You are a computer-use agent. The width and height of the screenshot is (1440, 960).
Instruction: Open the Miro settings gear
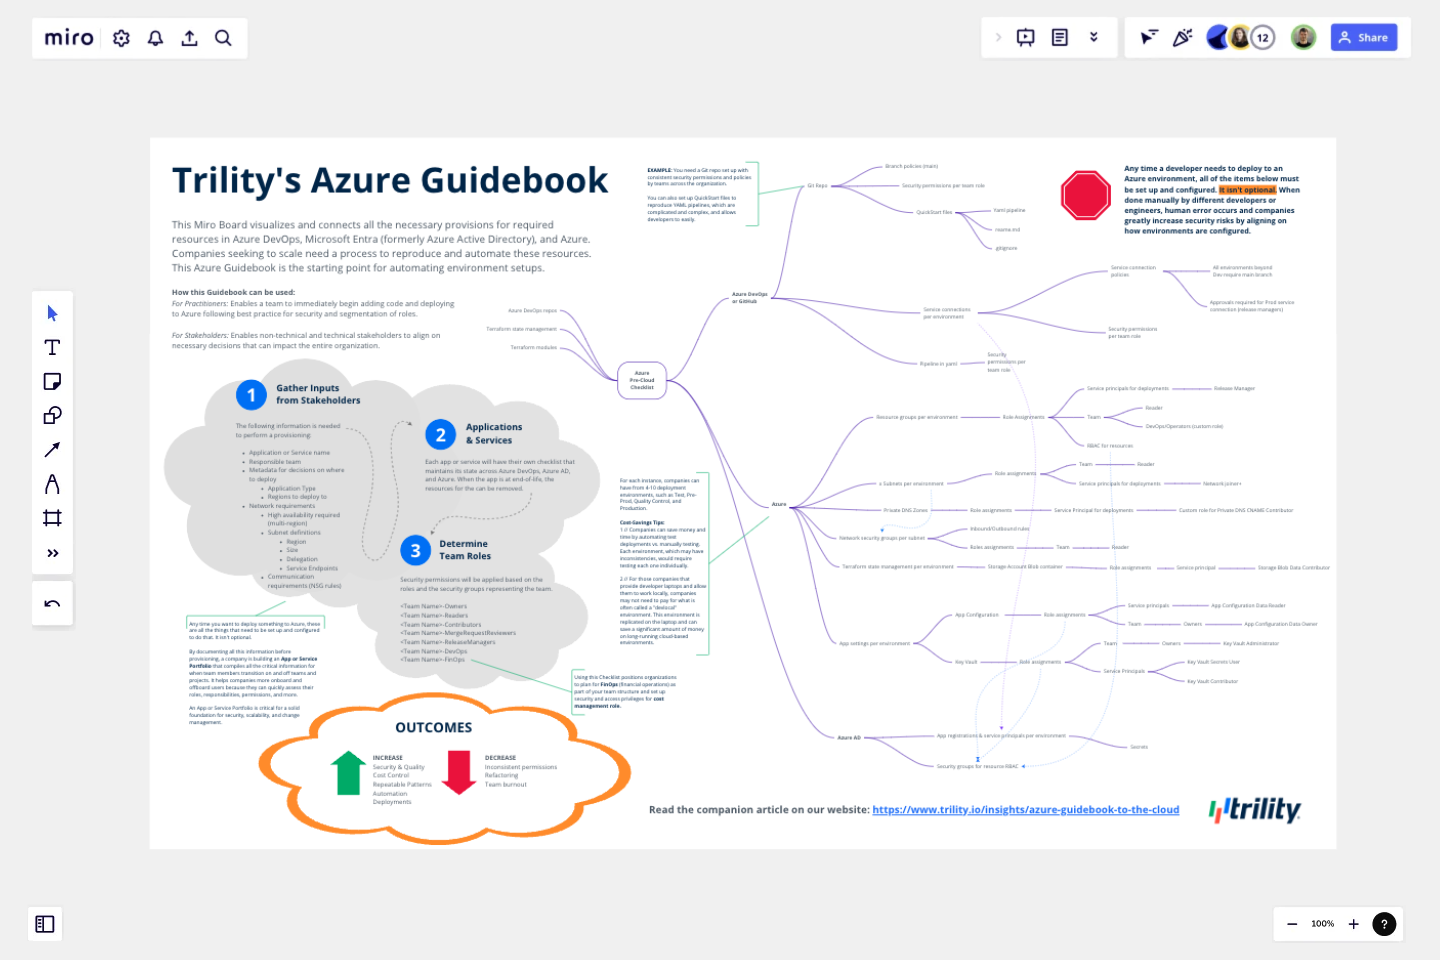121,37
